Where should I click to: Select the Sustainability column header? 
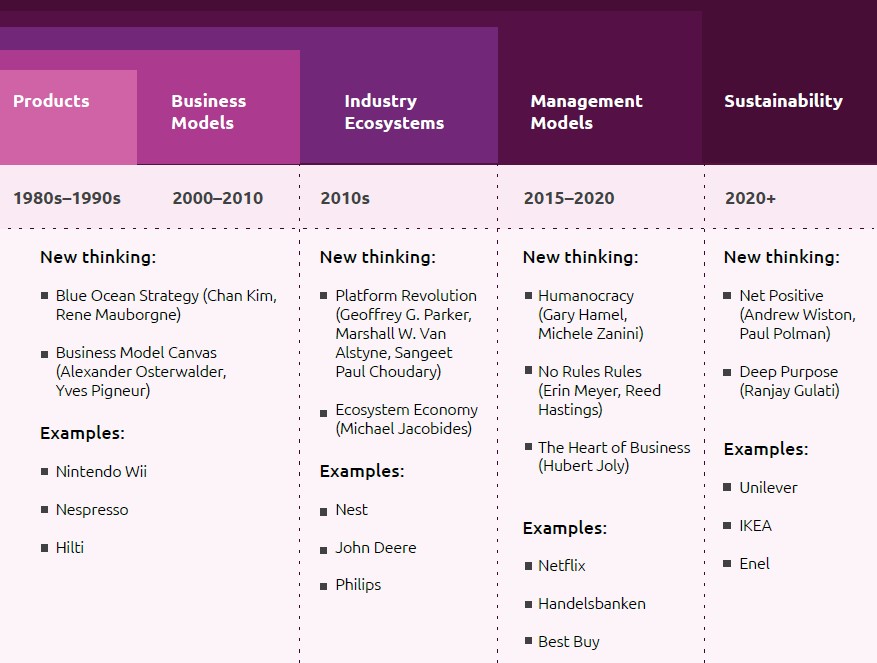tap(783, 101)
